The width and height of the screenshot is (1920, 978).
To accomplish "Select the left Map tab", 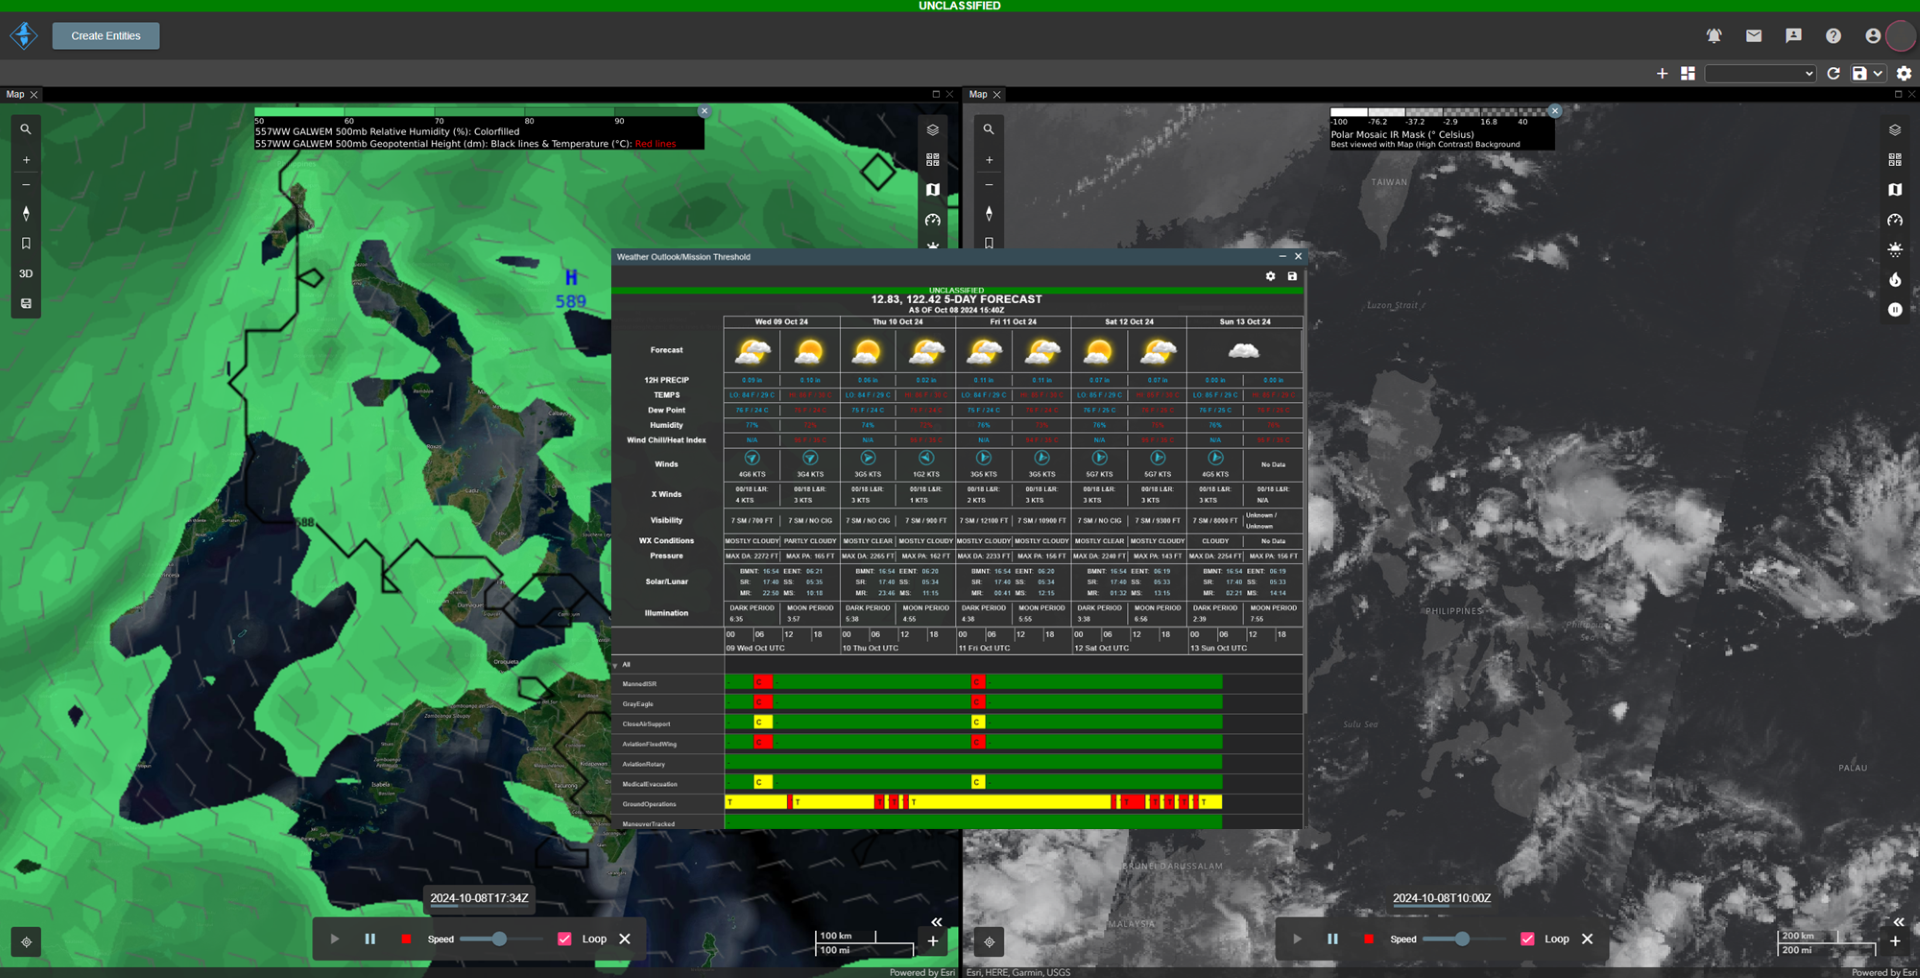I will pyautogui.click(x=15, y=95).
